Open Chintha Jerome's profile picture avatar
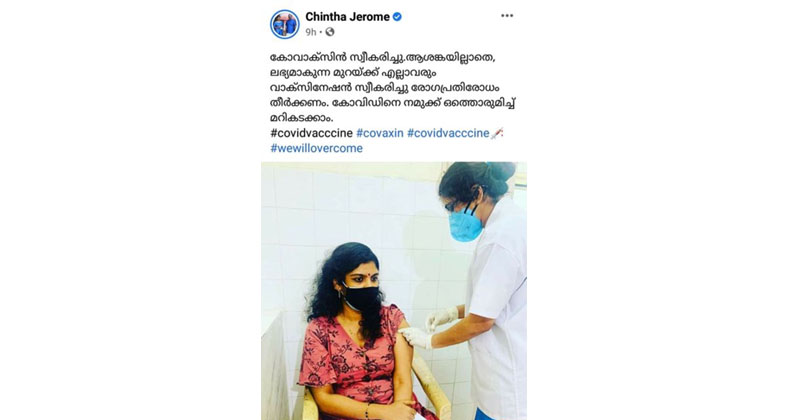 point(285,24)
